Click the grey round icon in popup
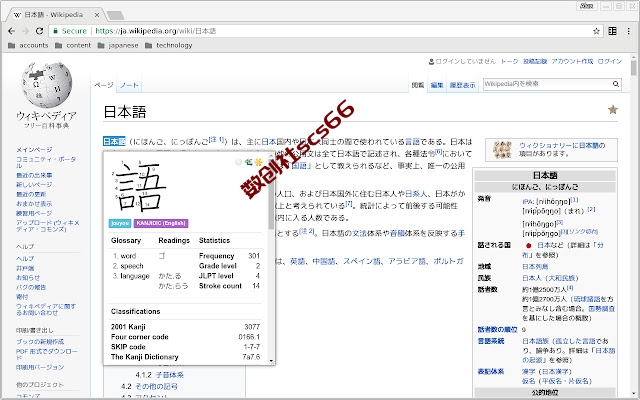640x400 pixels. [239, 162]
